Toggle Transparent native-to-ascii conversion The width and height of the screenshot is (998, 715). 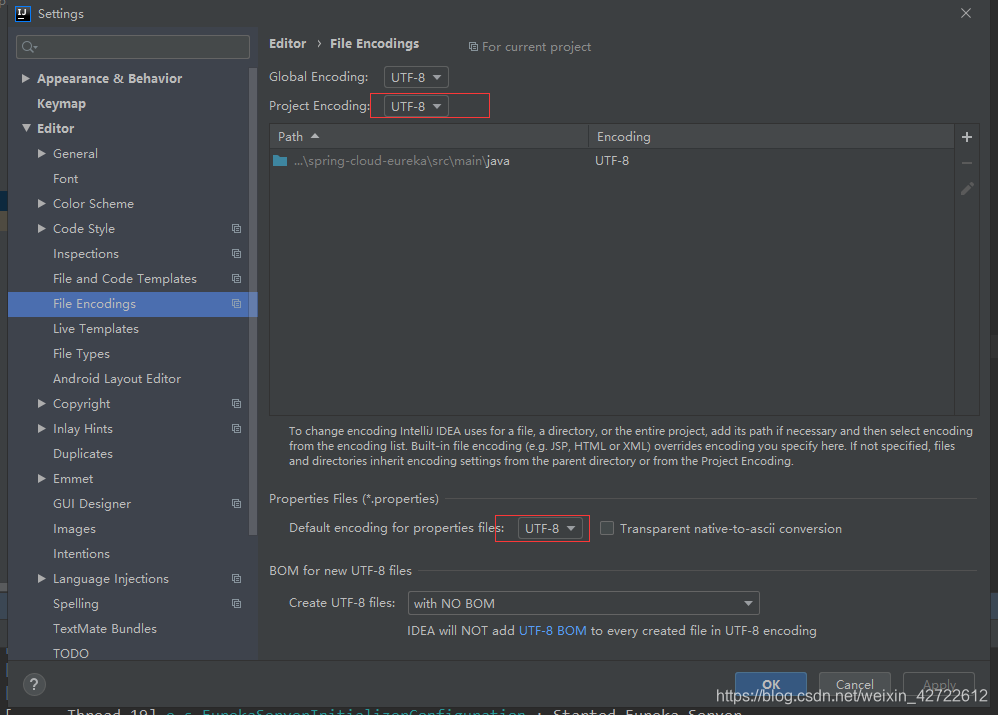[607, 527]
